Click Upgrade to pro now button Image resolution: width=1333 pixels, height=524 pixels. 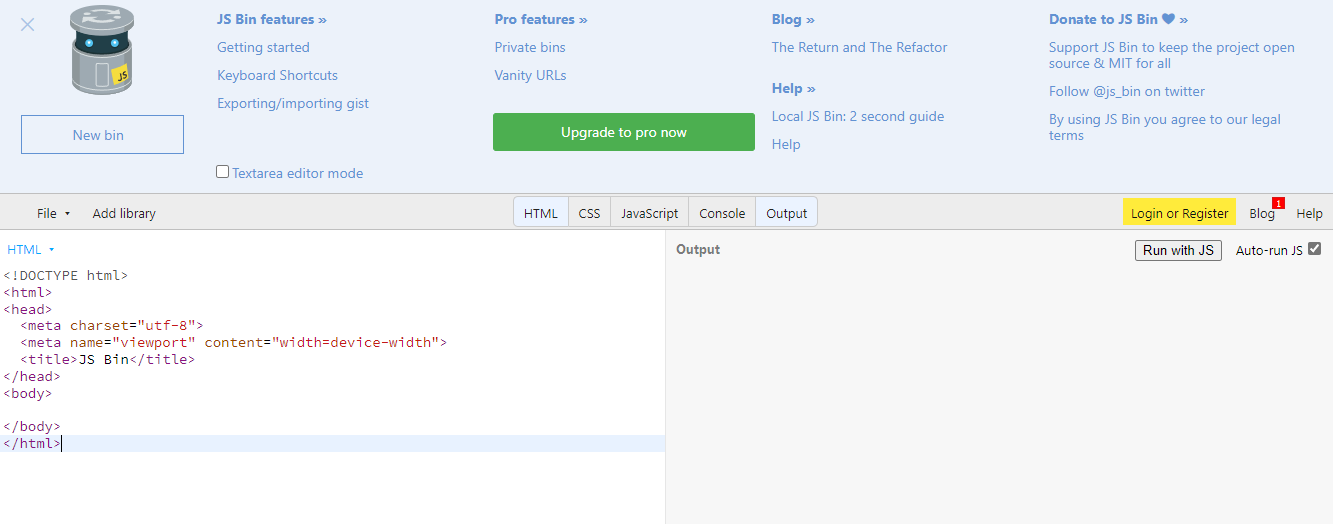[623, 132]
